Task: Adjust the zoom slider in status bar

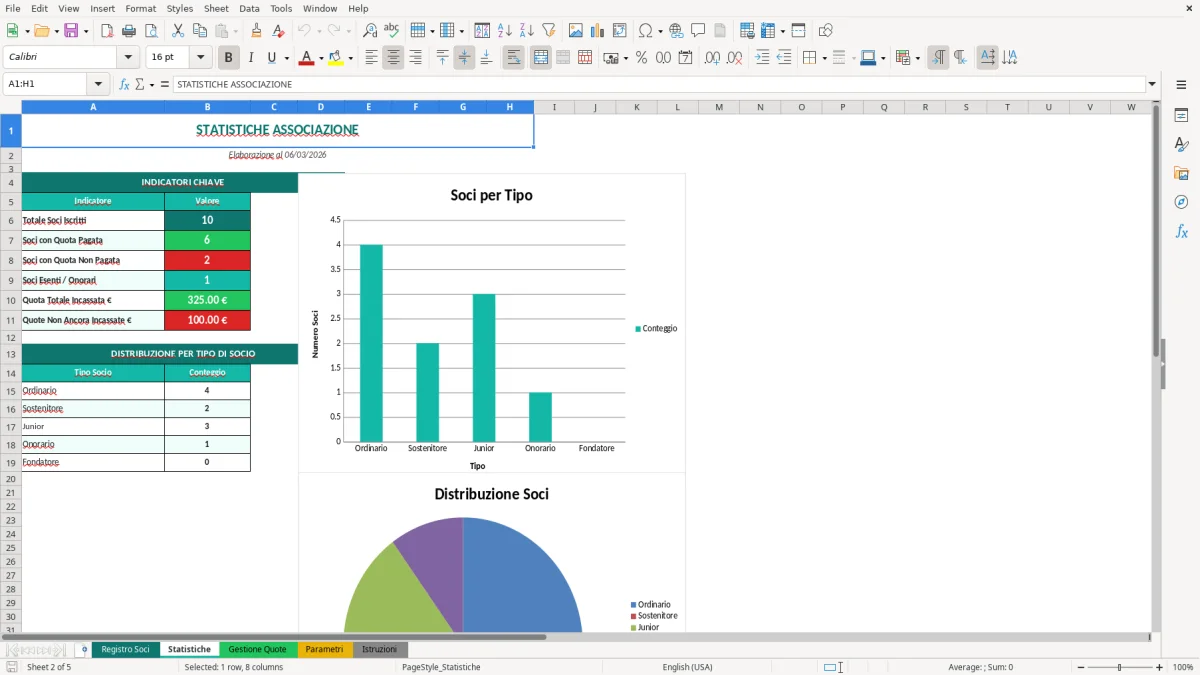Action: [x=1120, y=667]
